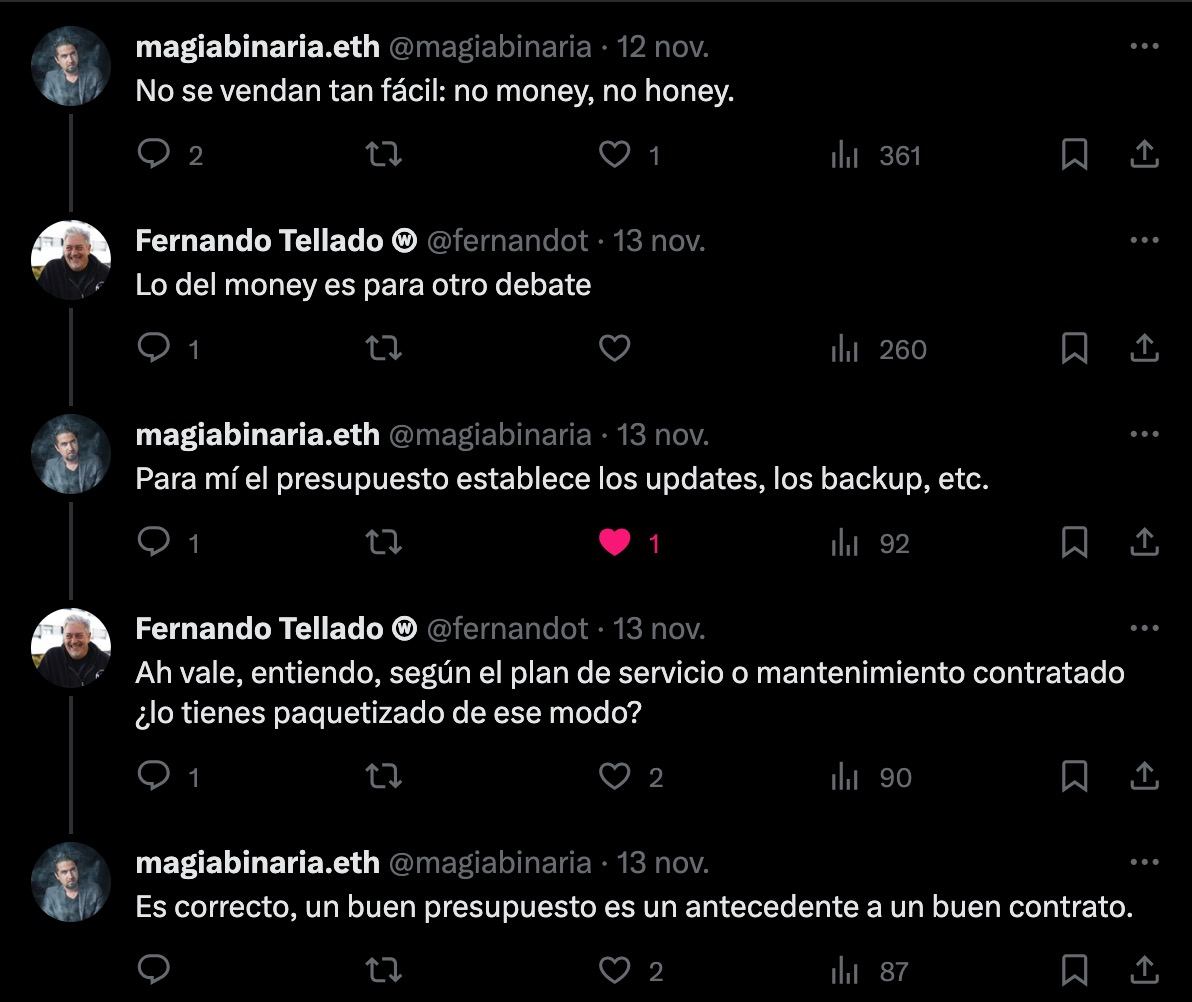The width and height of the screenshot is (1192, 1002).
Task: Open the '12 nov.' timestamp link
Action: [x=662, y=47]
